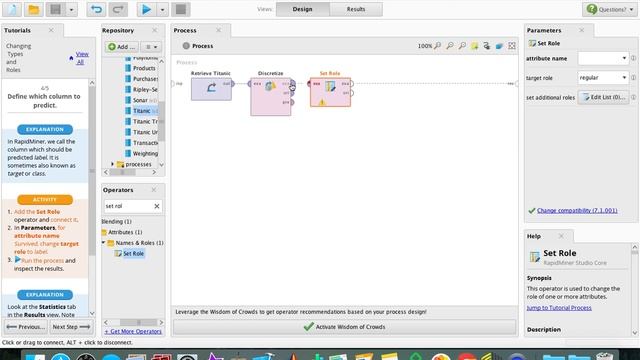Create a new process with the blank page icon
Image resolution: width=640 pixels, height=360 pixels.
point(12,9)
